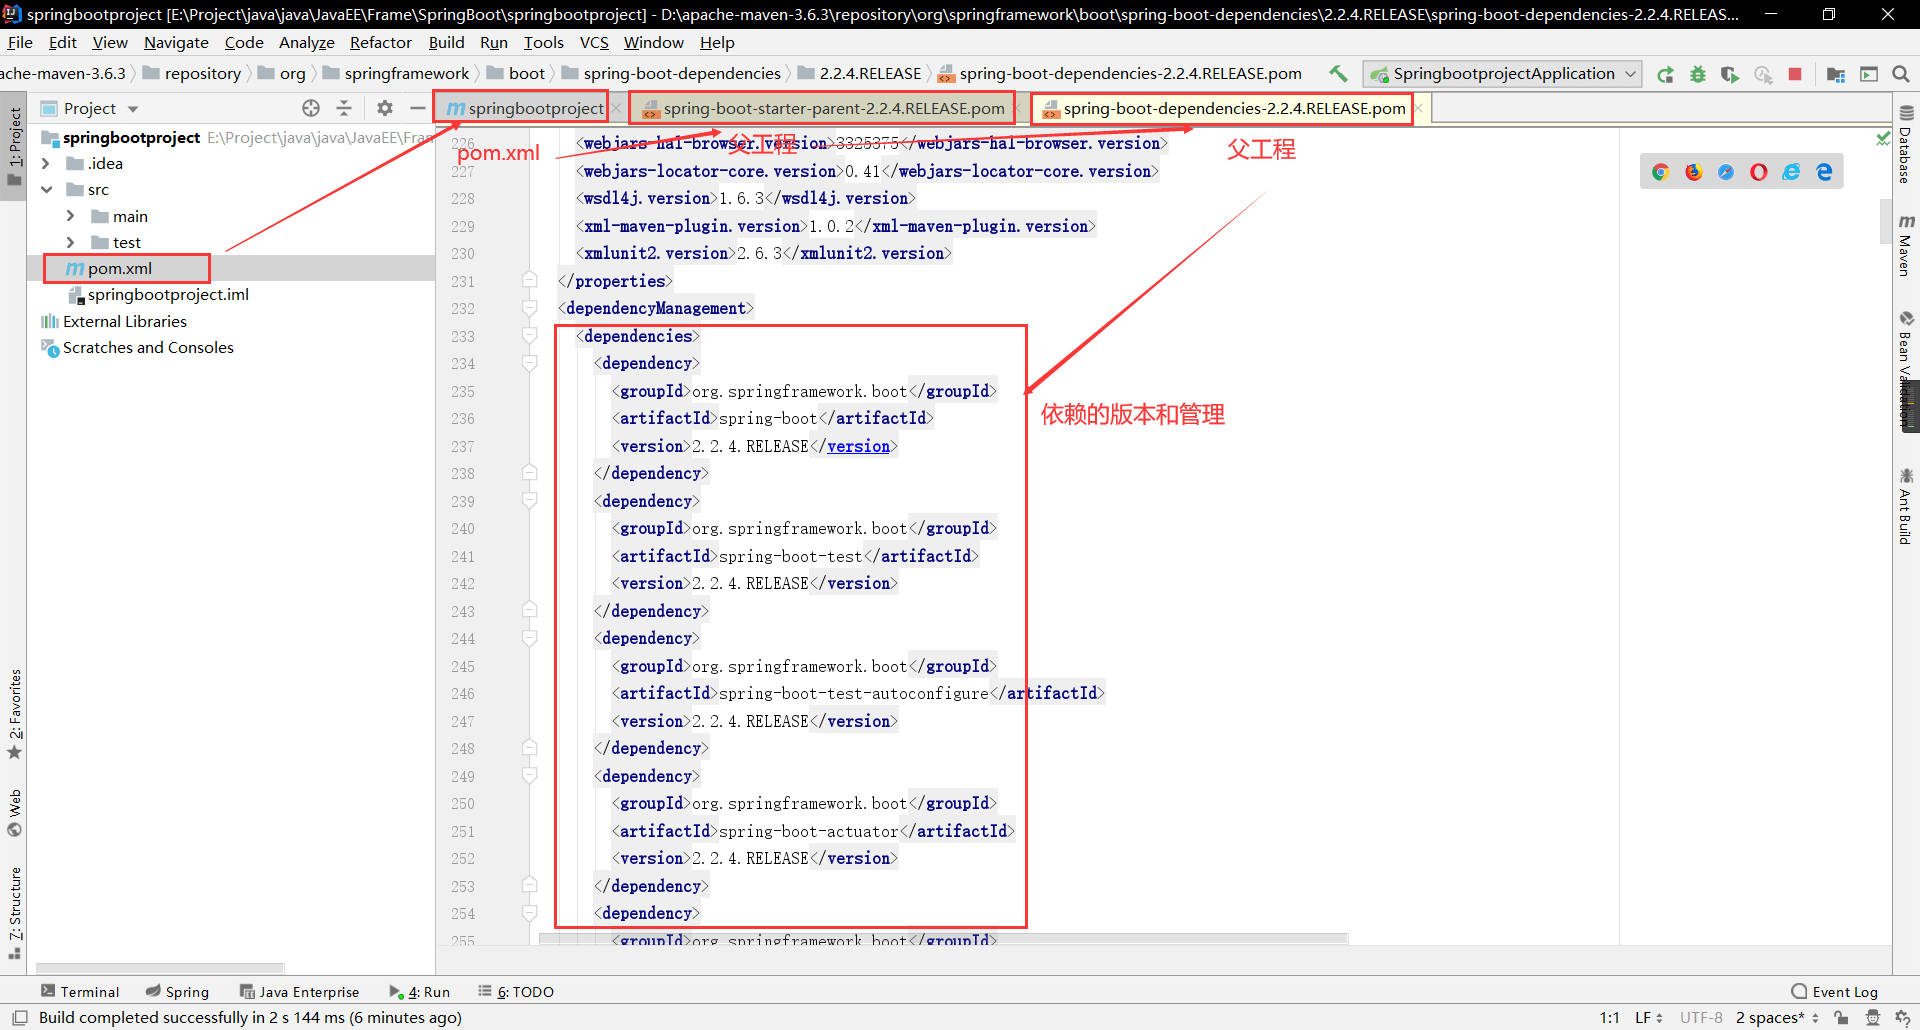Change indentation via 2 spaces* selector
The height and width of the screenshot is (1030, 1920).
1777,1018
